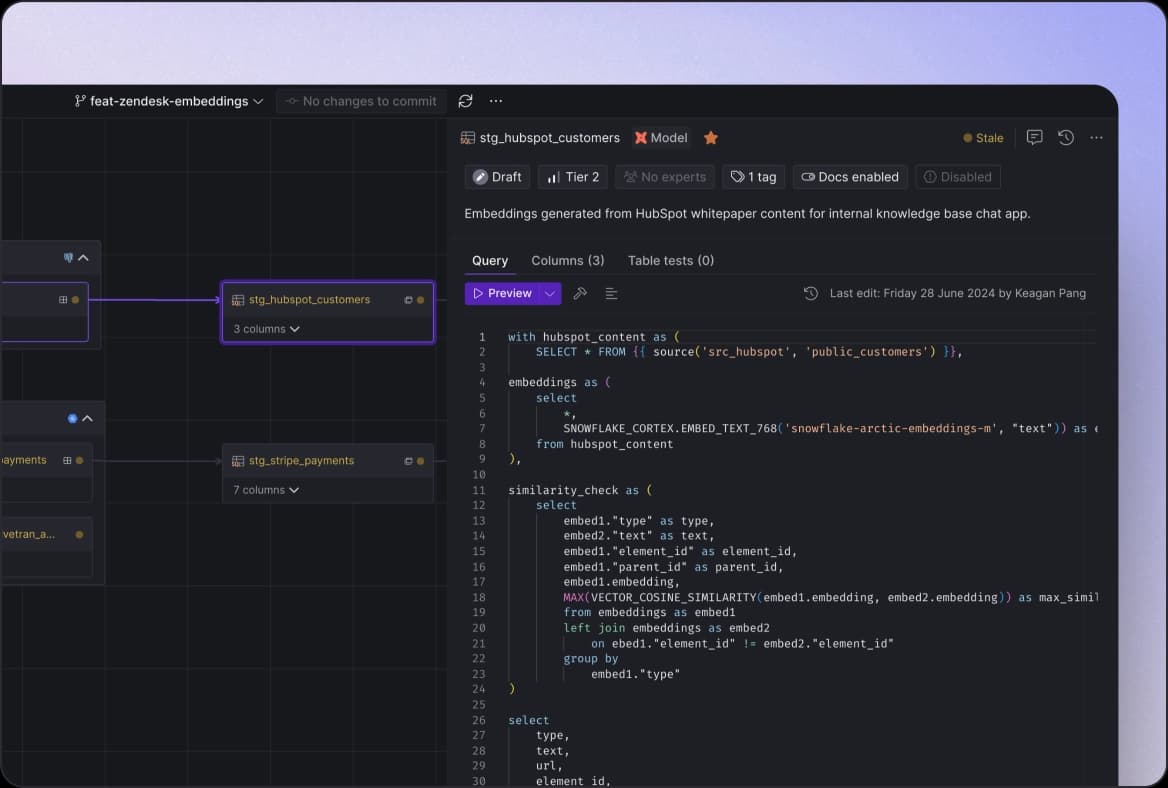Click the format SQL wand icon

pos(580,293)
